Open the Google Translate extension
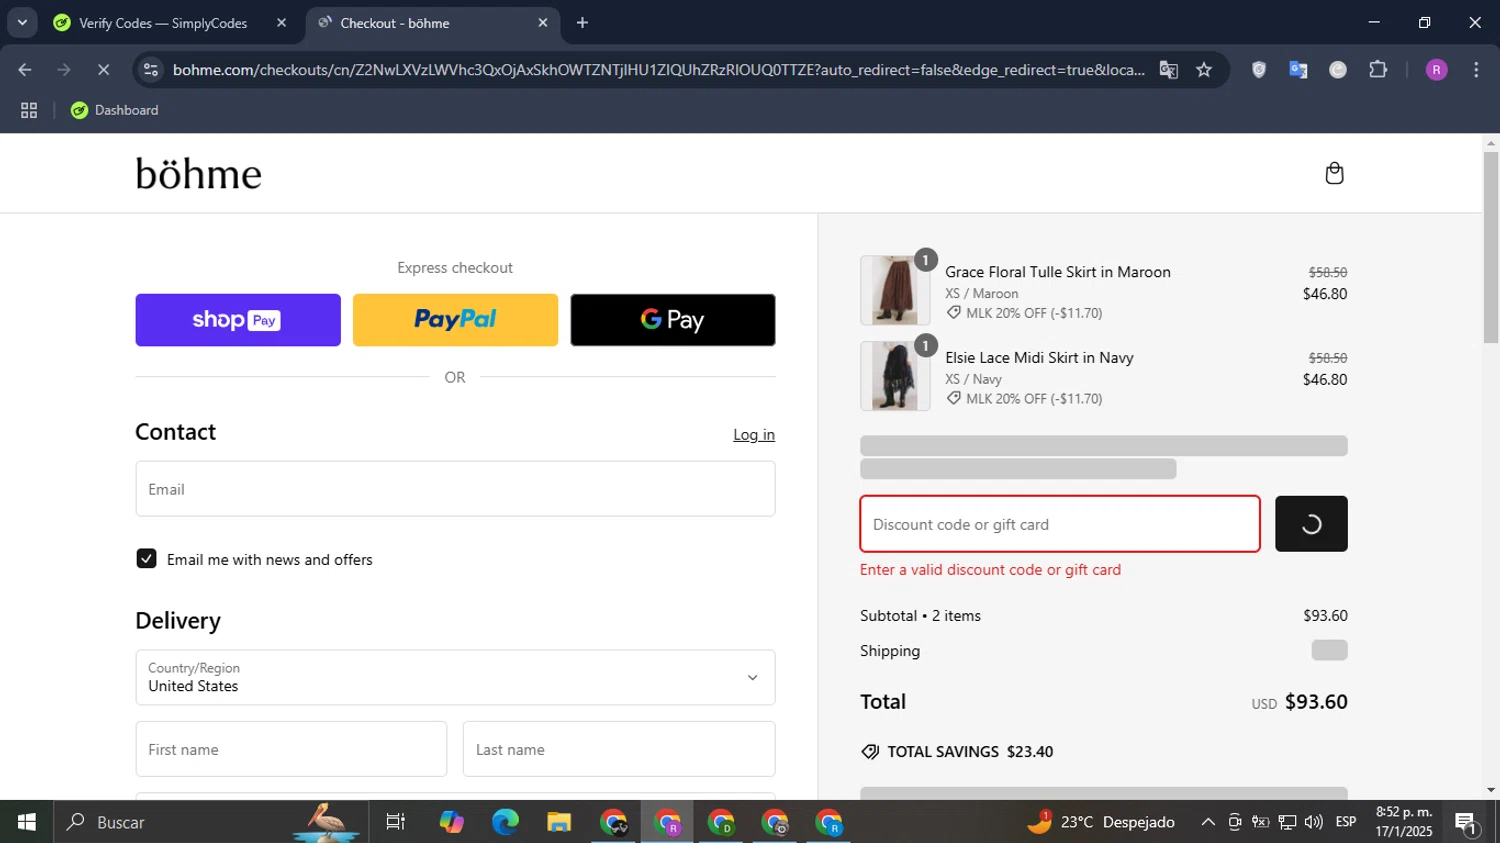The width and height of the screenshot is (1500, 843). [x=1298, y=70]
